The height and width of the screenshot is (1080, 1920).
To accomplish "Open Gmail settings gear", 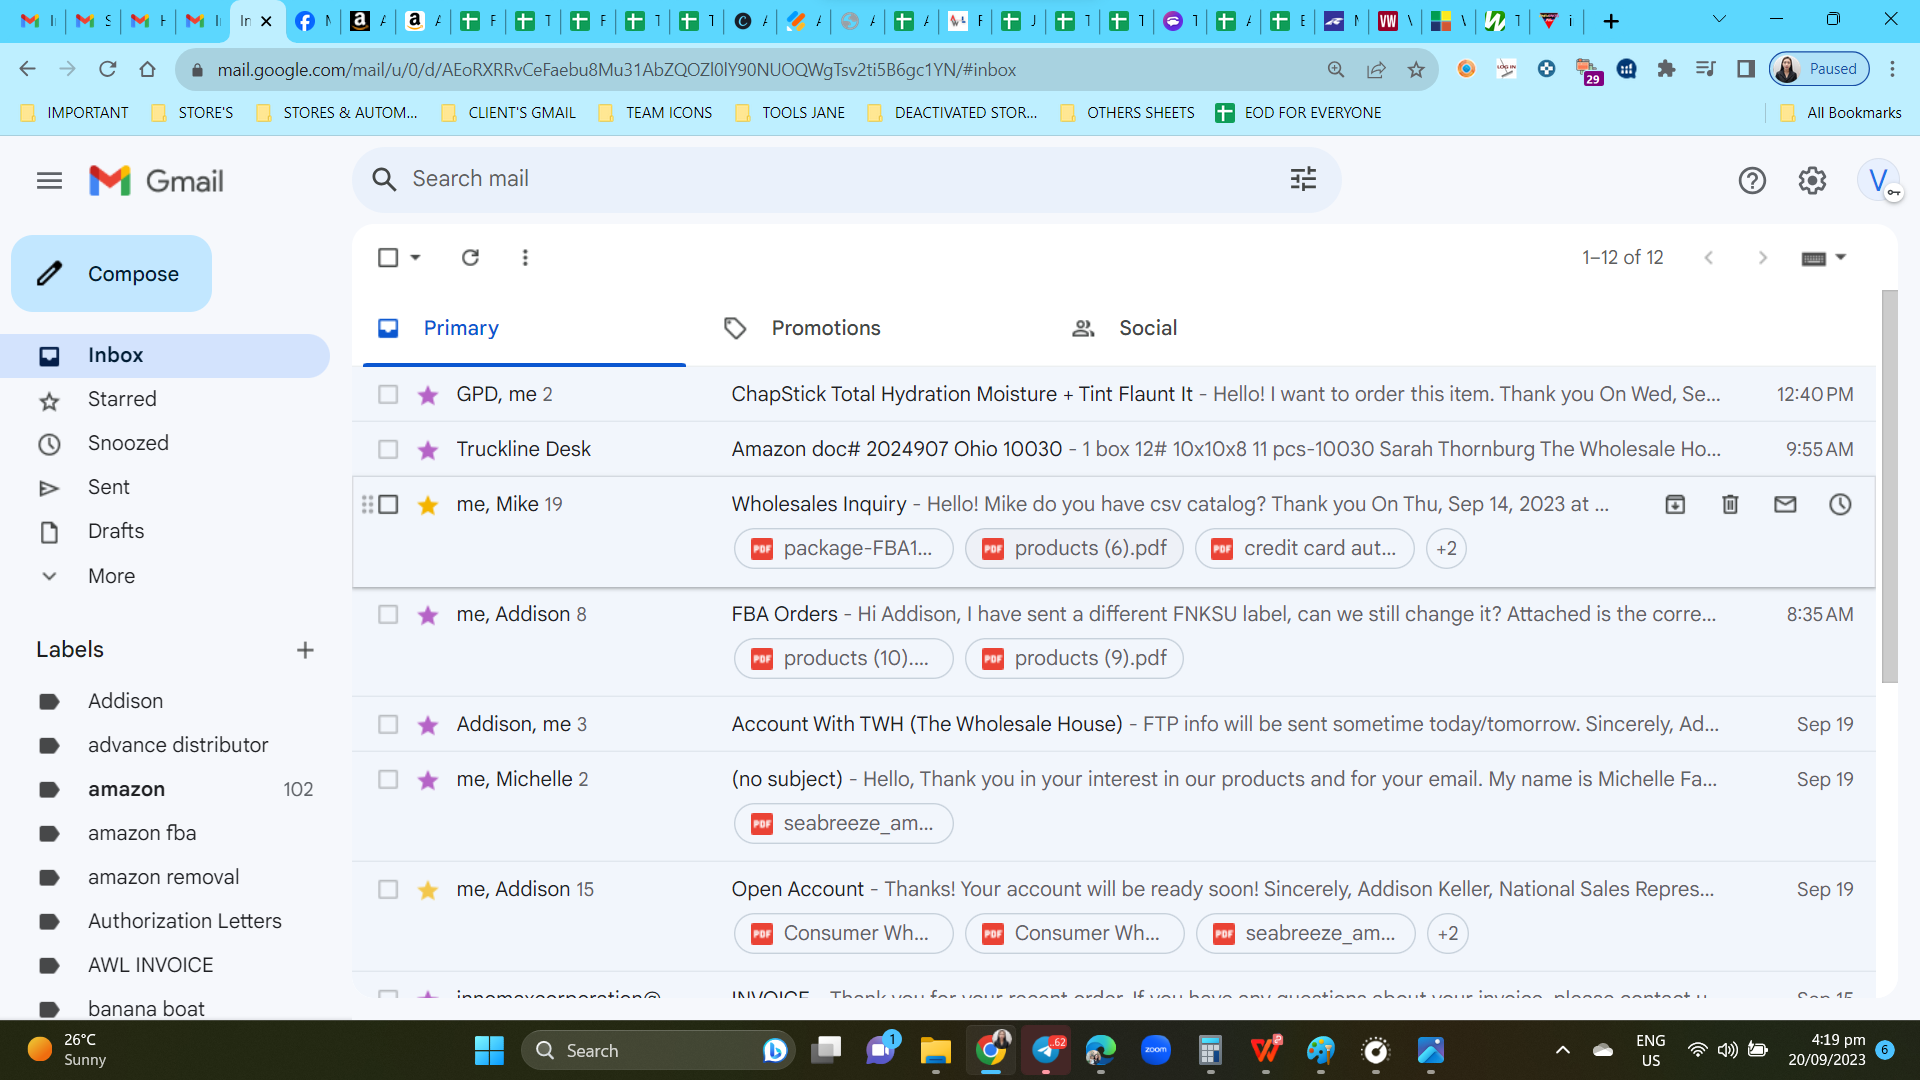I will click(x=1812, y=181).
